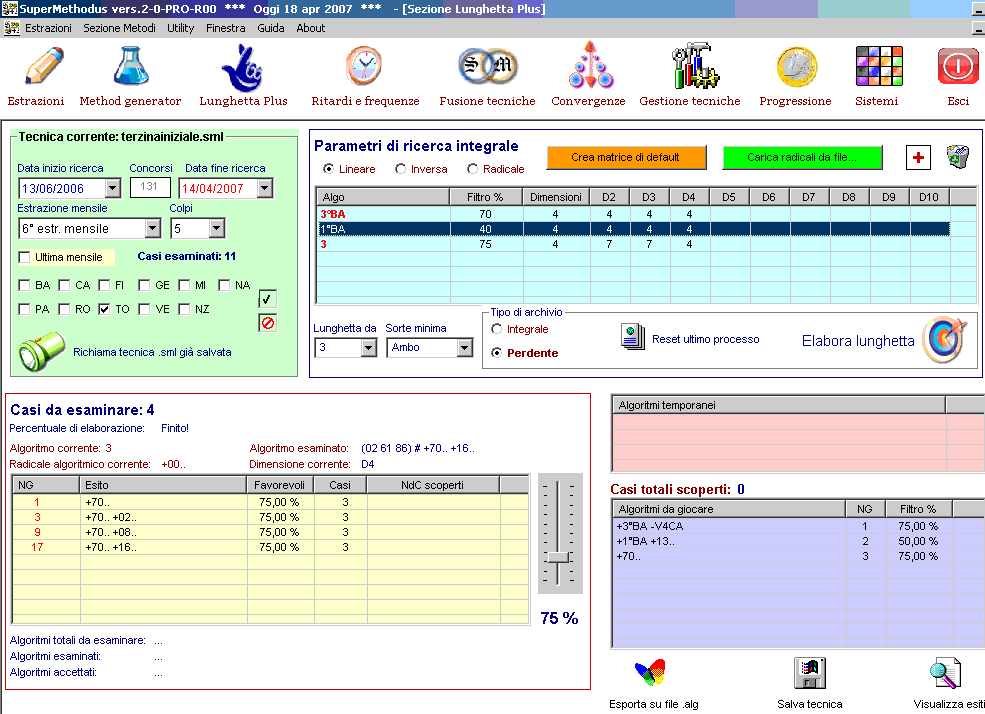Click the 75 % vertical slider handle
This screenshot has height=714, width=985.
[557, 557]
